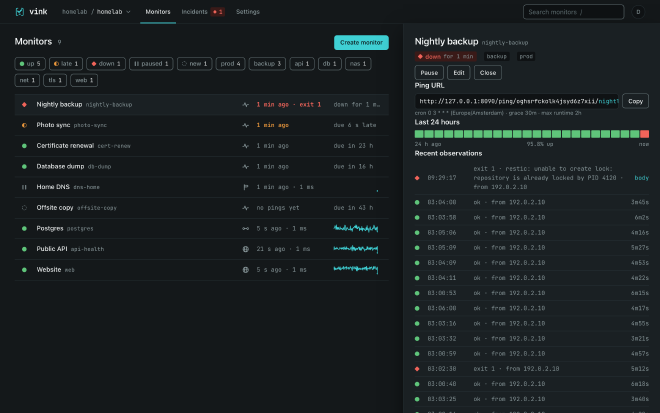Click the 'backup' tag in detail panel
Image resolution: width=660 pixels, height=413 pixels.
pos(496,56)
